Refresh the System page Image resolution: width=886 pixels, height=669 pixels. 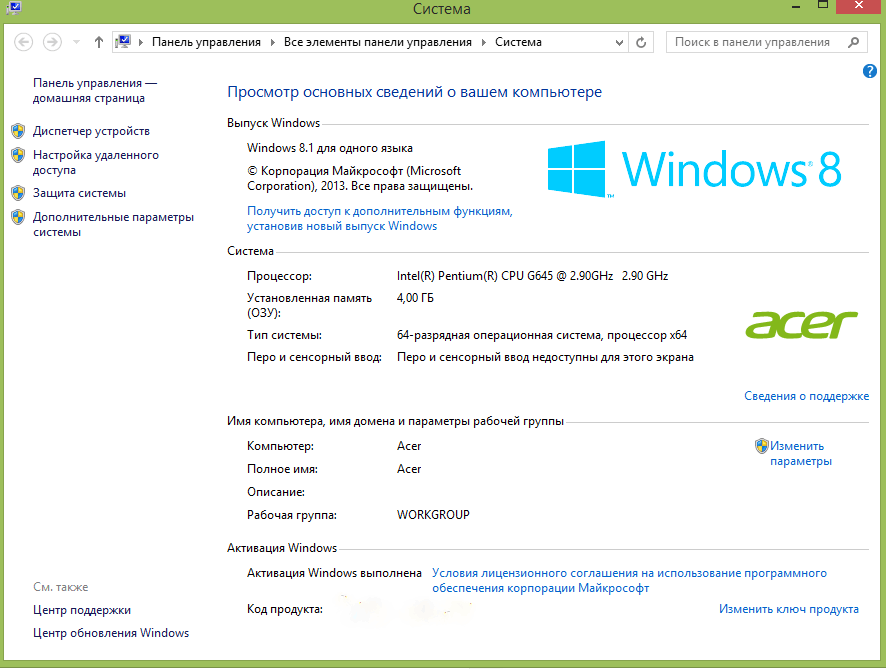coord(641,42)
